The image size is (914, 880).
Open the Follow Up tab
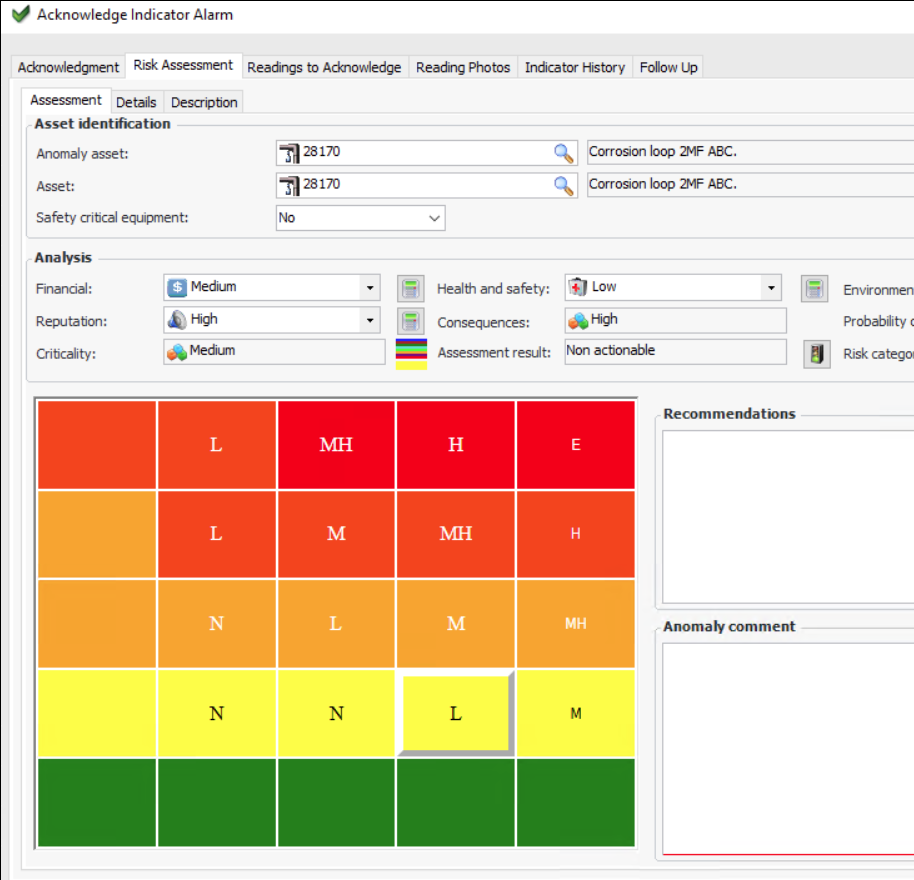(668, 67)
